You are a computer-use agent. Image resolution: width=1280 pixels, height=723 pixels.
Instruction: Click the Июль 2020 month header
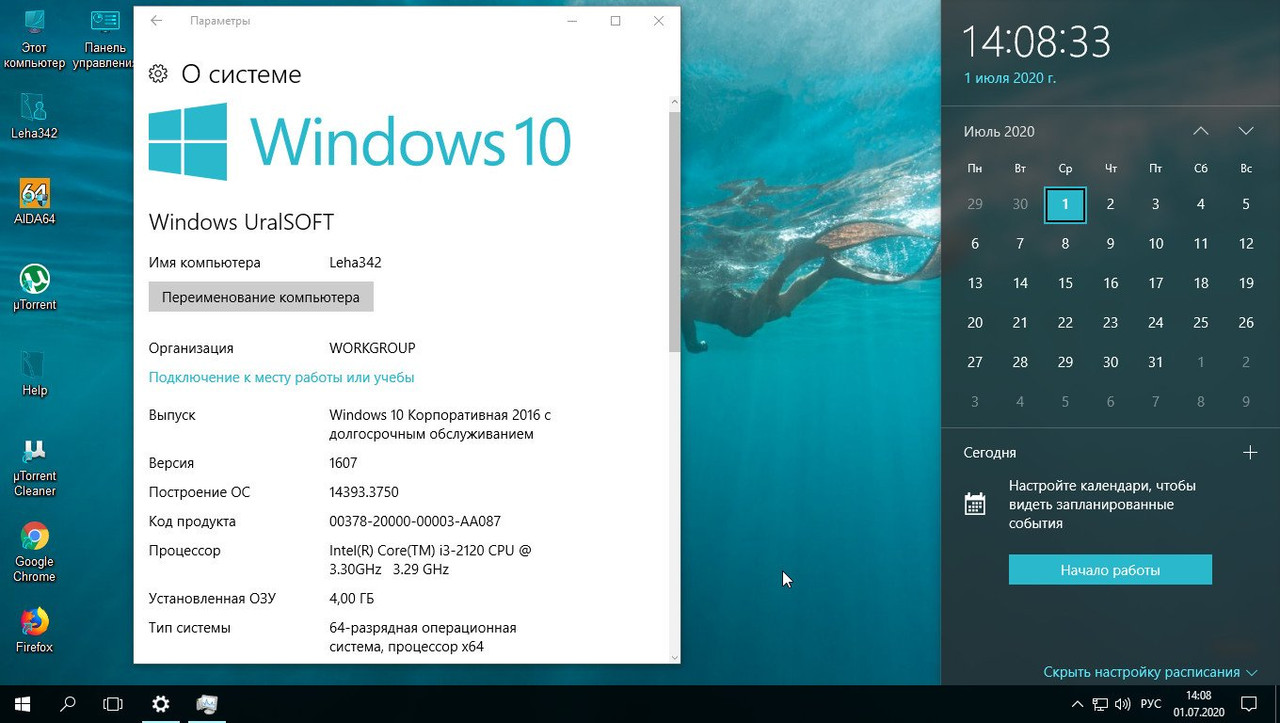(999, 131)
